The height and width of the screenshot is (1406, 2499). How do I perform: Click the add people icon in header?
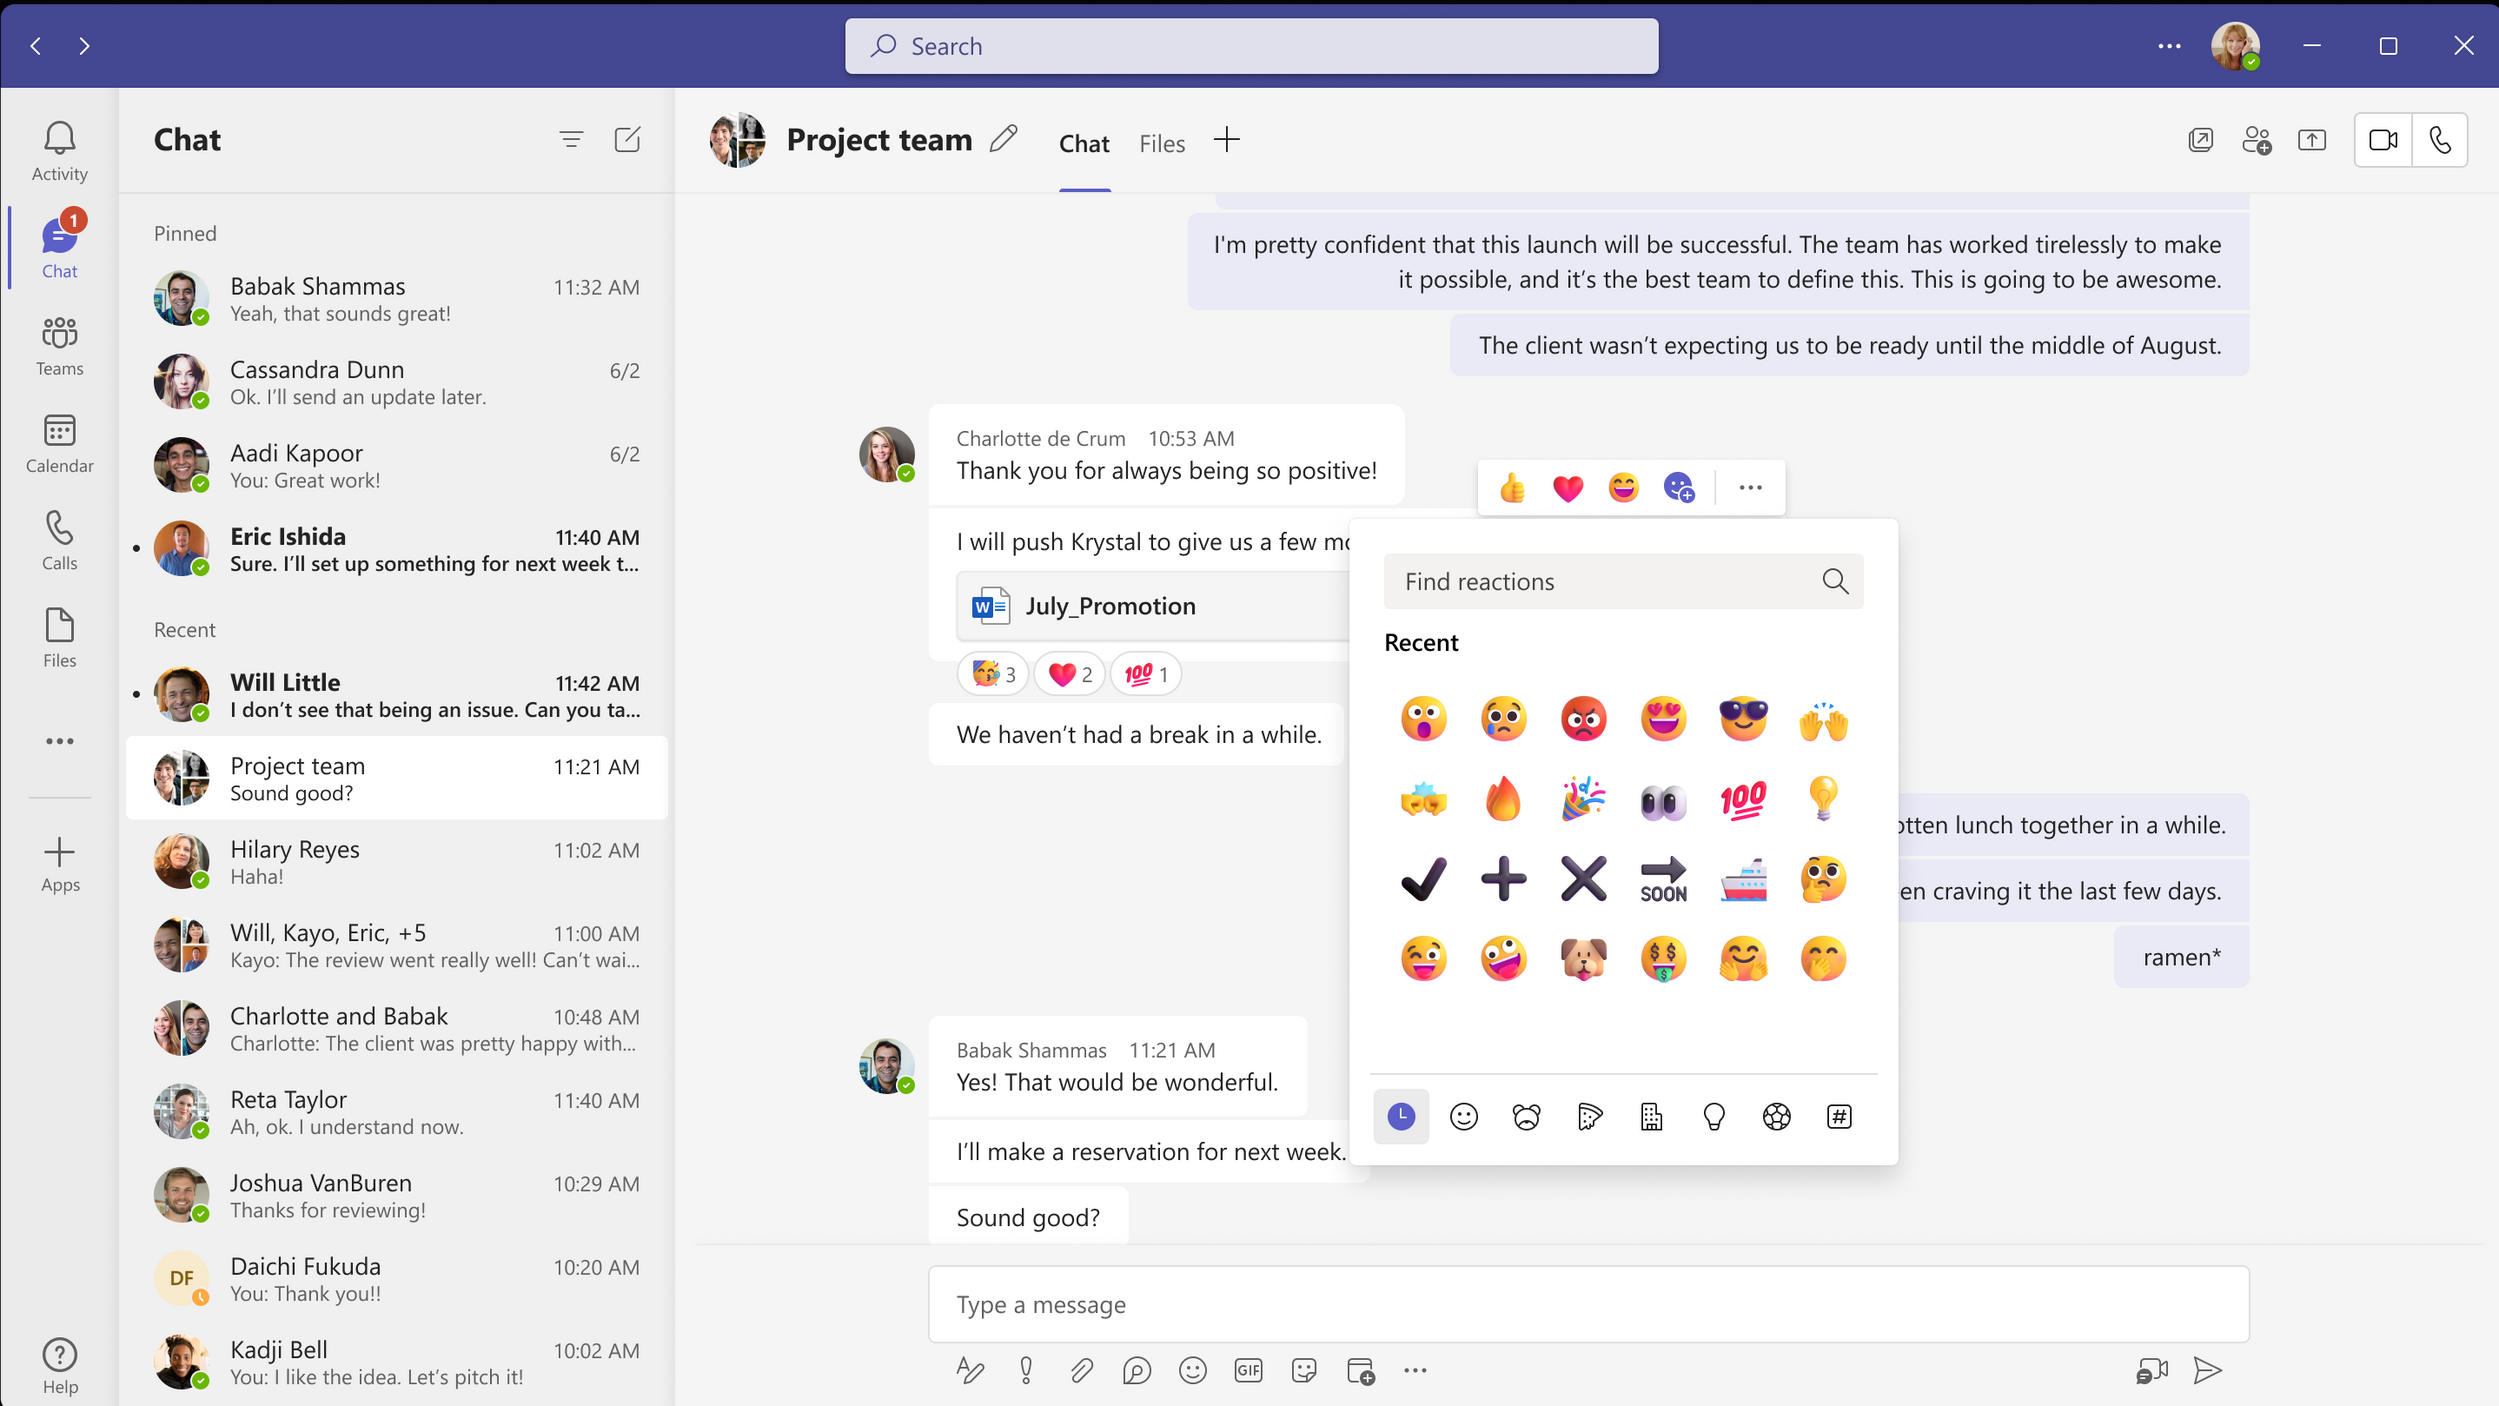pyautogui.click(x=2256, y=140)
